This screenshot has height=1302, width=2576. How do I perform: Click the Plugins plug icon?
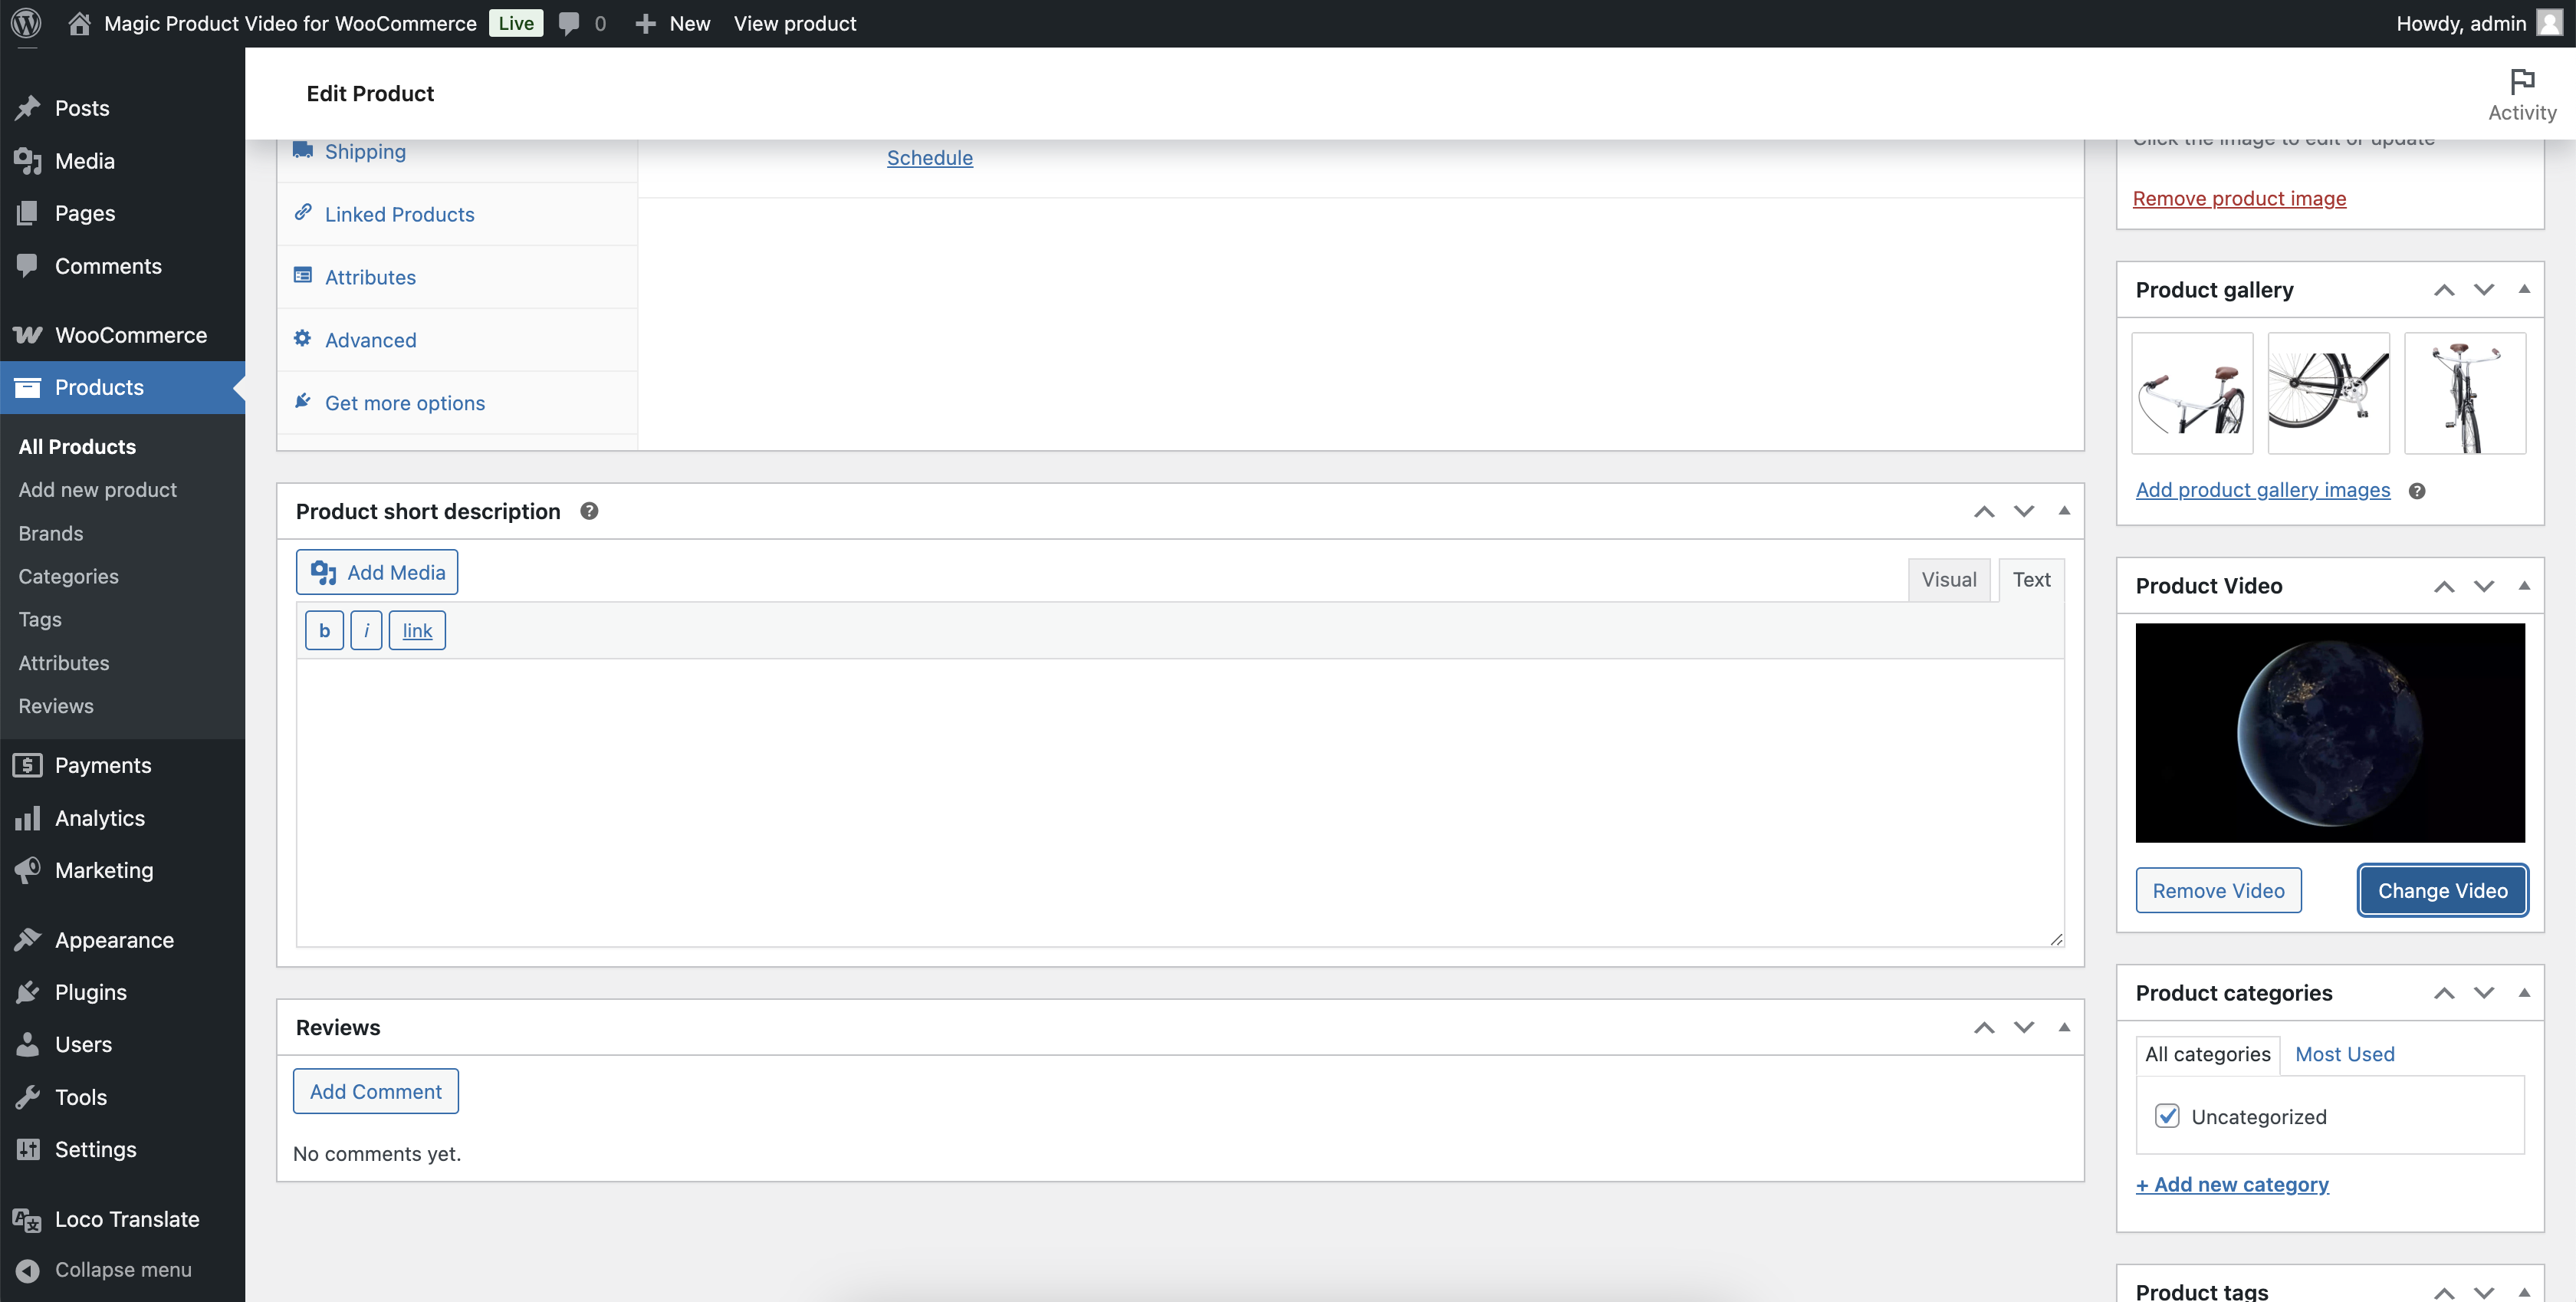[x=28, y=992]
